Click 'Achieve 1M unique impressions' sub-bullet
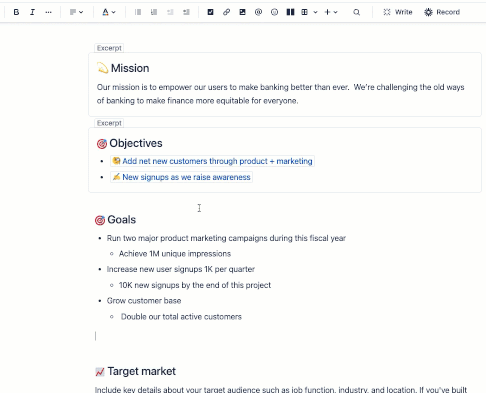486x393 pixels. [x=175, y=254]
